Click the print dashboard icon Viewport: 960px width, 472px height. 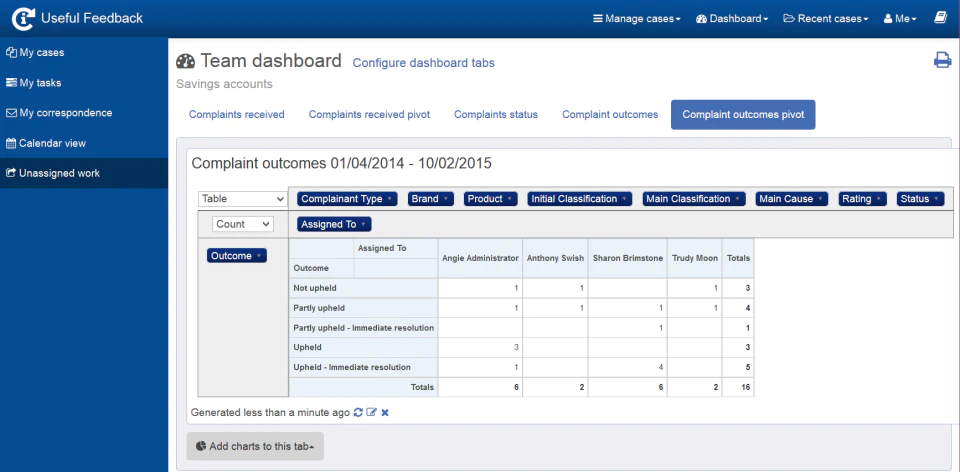pyautogui.click(x=942, y=60)
